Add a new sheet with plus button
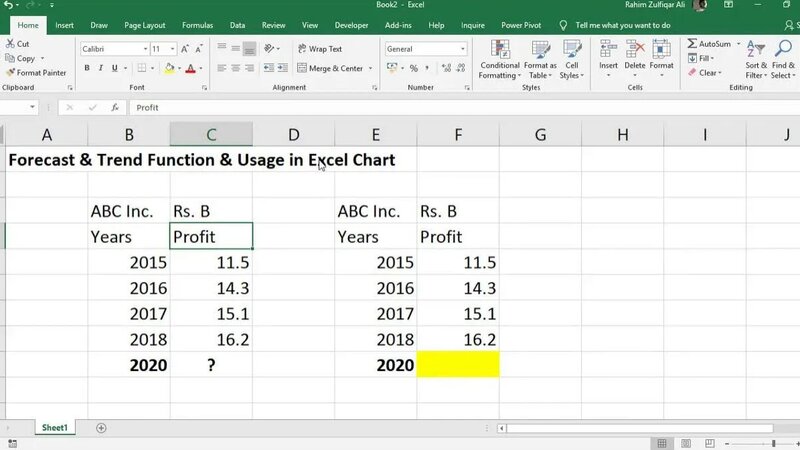Image resolution: width=800 pixels, height=450 pixels. (x=101, y=428)
